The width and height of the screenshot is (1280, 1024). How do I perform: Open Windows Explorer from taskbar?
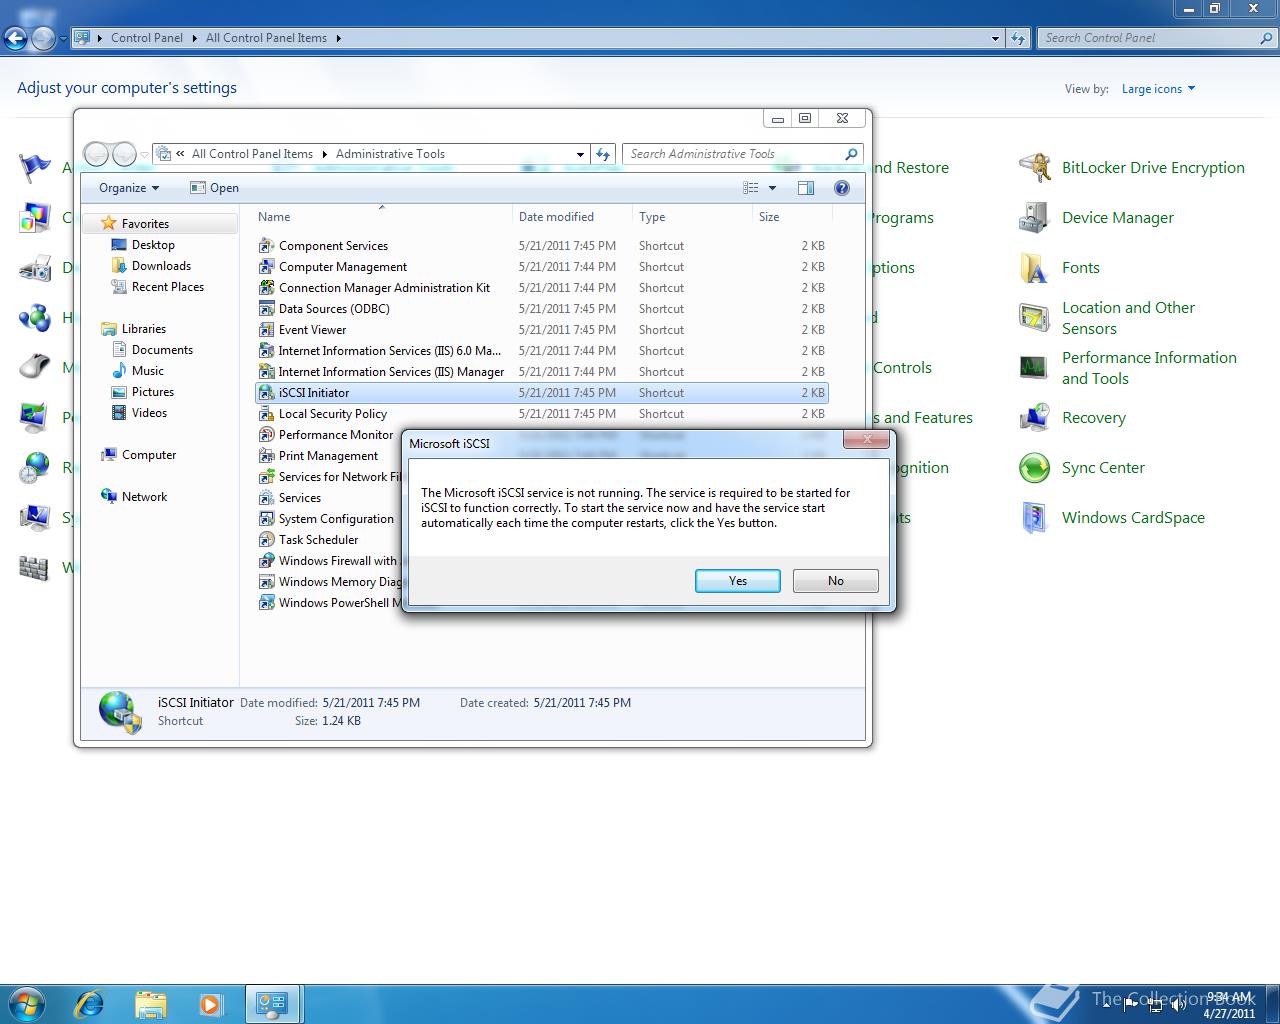(x=150, y=1003)
